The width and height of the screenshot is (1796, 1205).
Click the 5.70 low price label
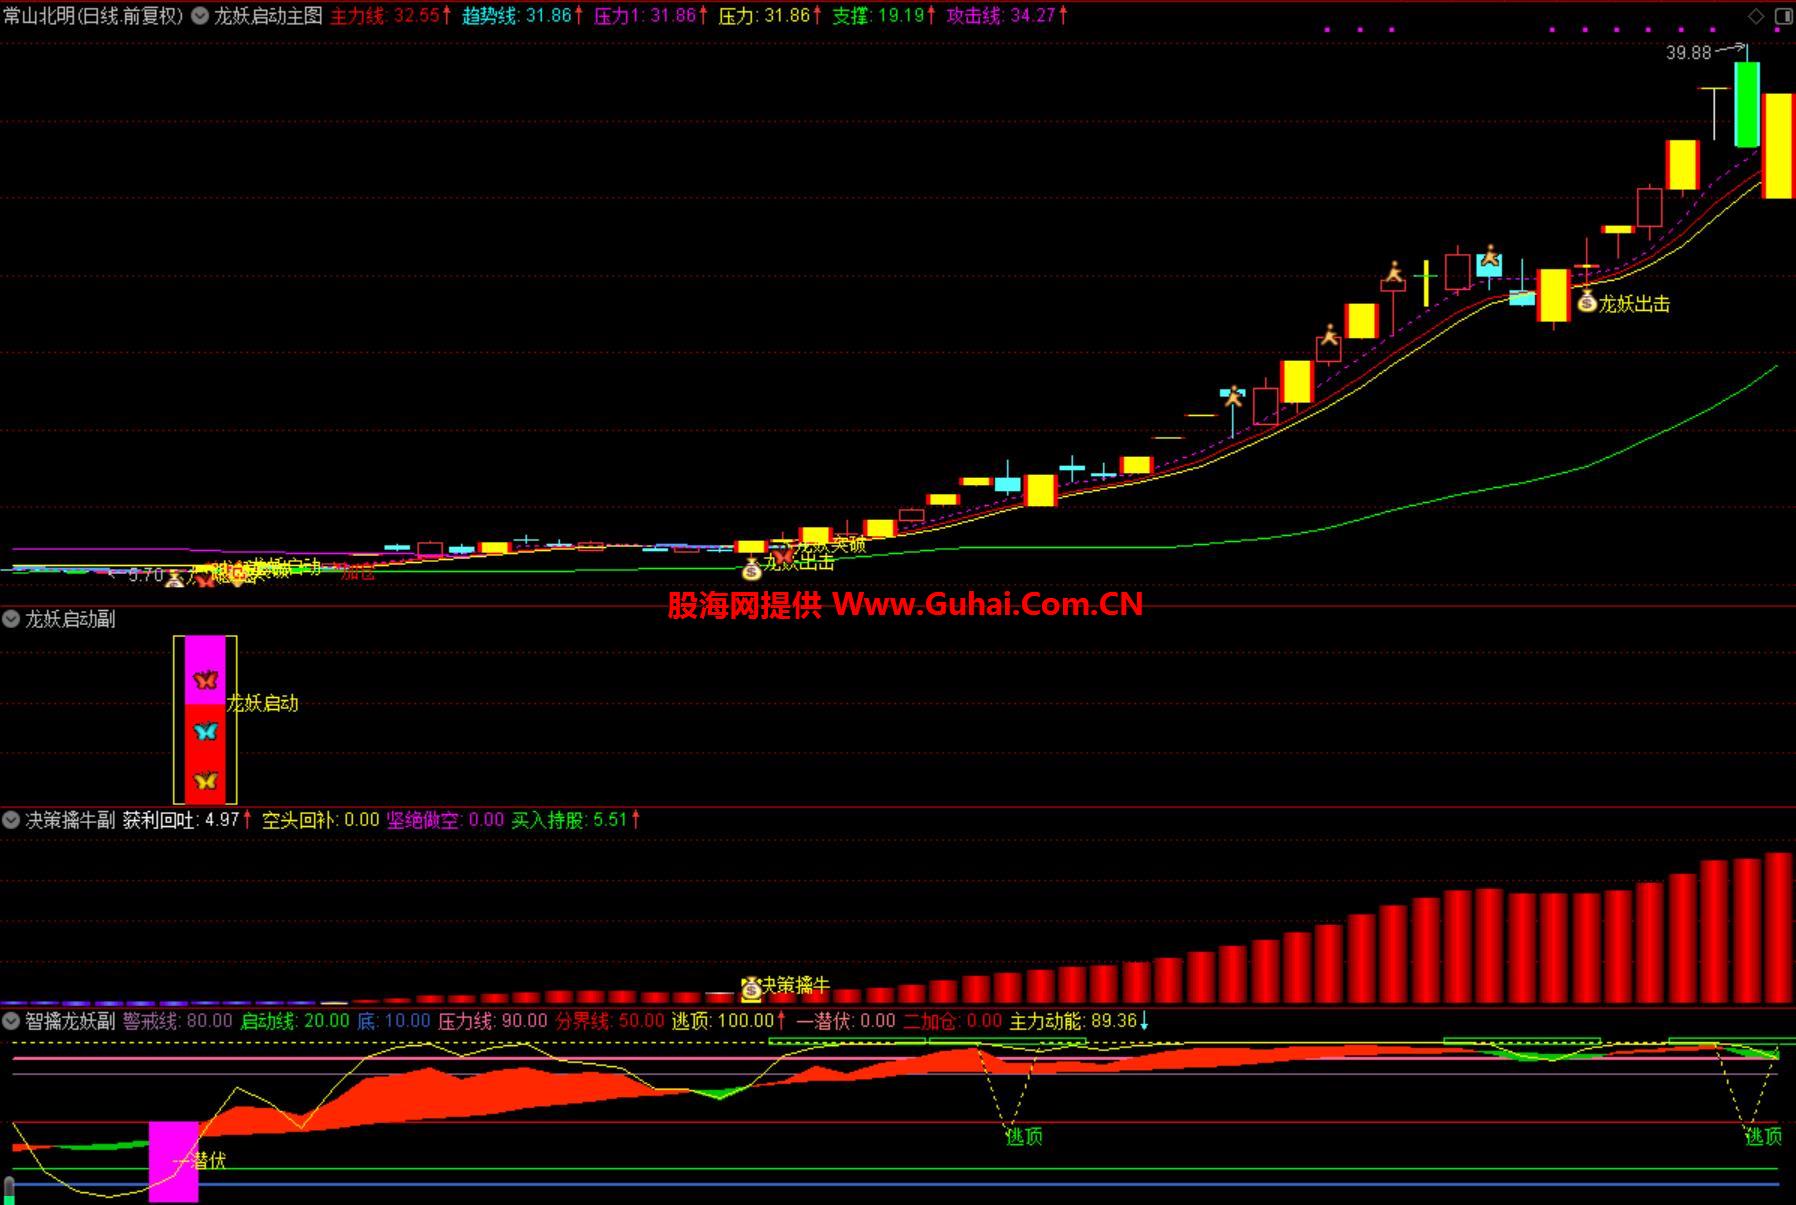(x=146, y=575)
